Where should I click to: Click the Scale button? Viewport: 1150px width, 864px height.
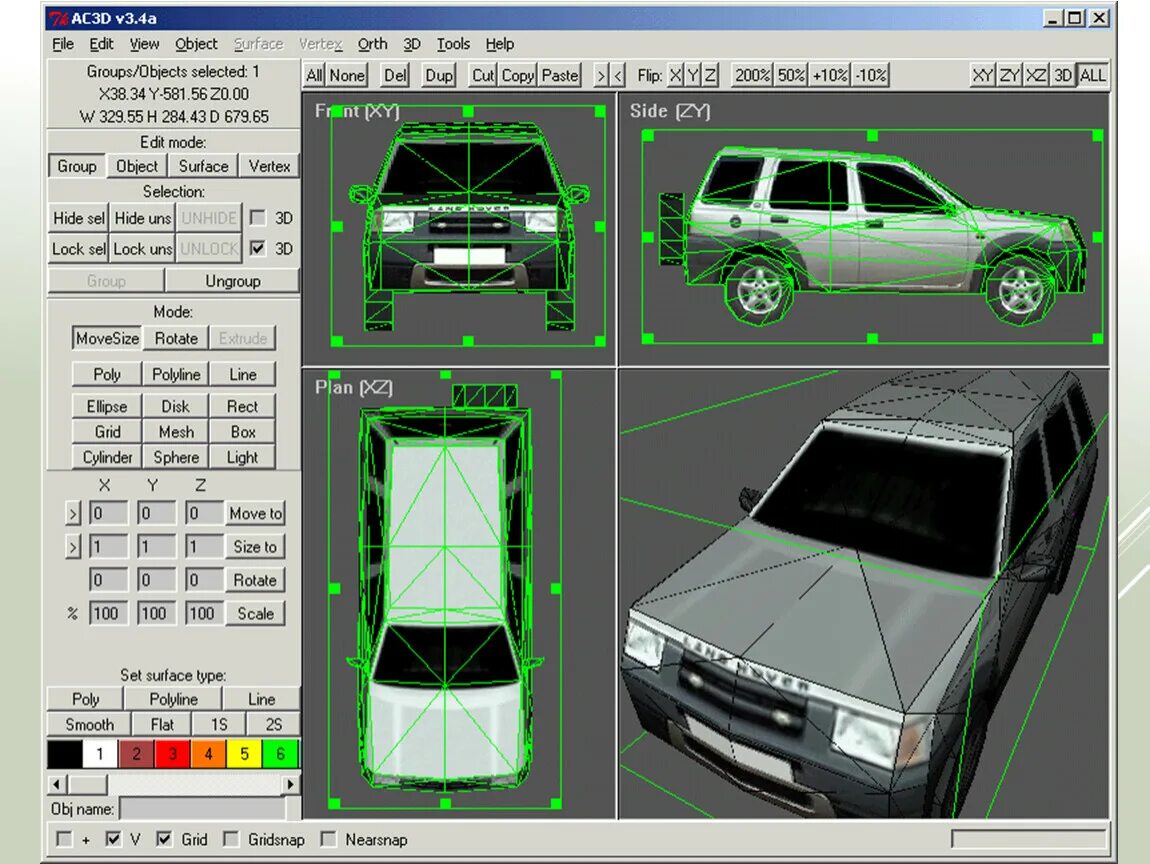coord(255,614)
